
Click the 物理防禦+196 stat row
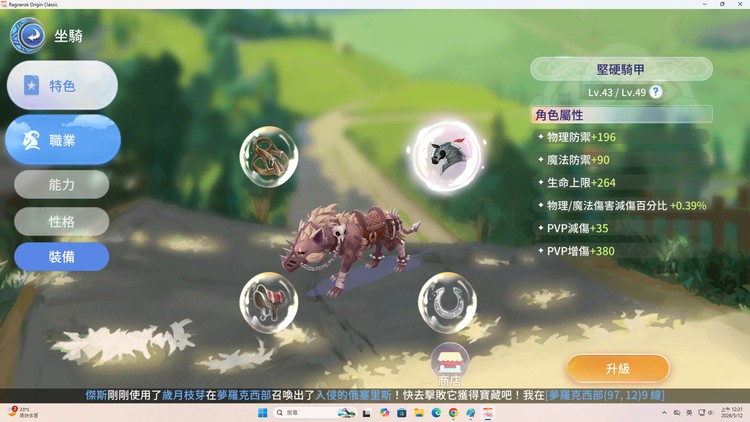[x=621, y=137]
